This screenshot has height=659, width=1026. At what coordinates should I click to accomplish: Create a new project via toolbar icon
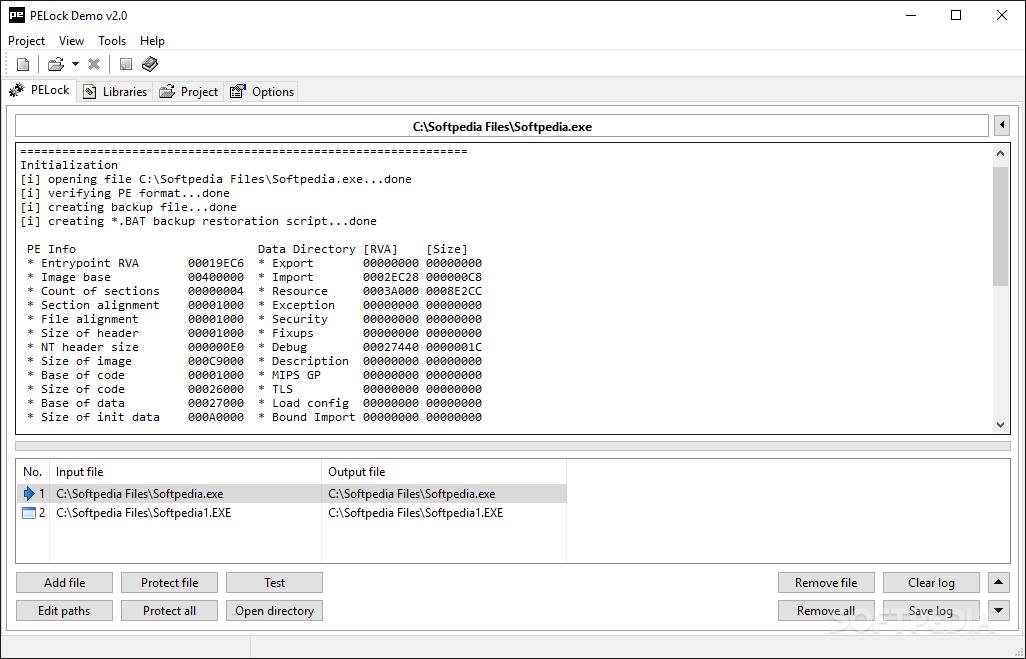coord(23,64)
